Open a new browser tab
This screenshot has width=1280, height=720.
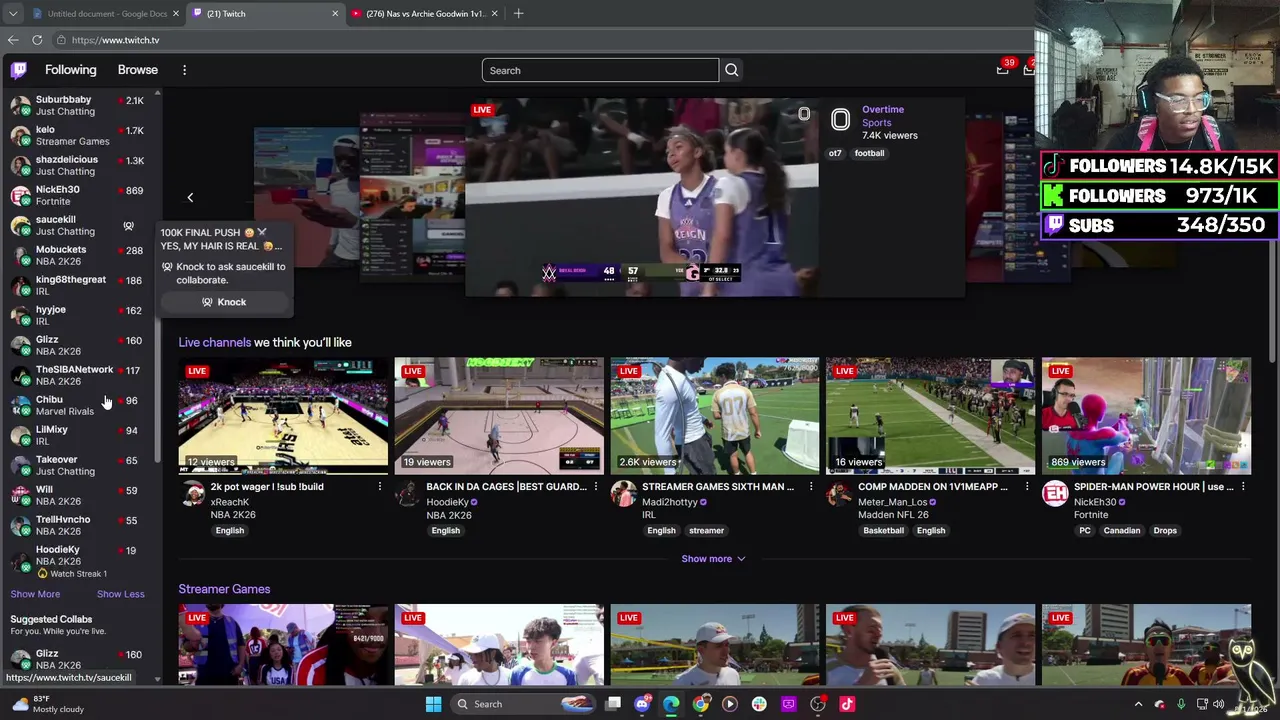coord(518,14)
